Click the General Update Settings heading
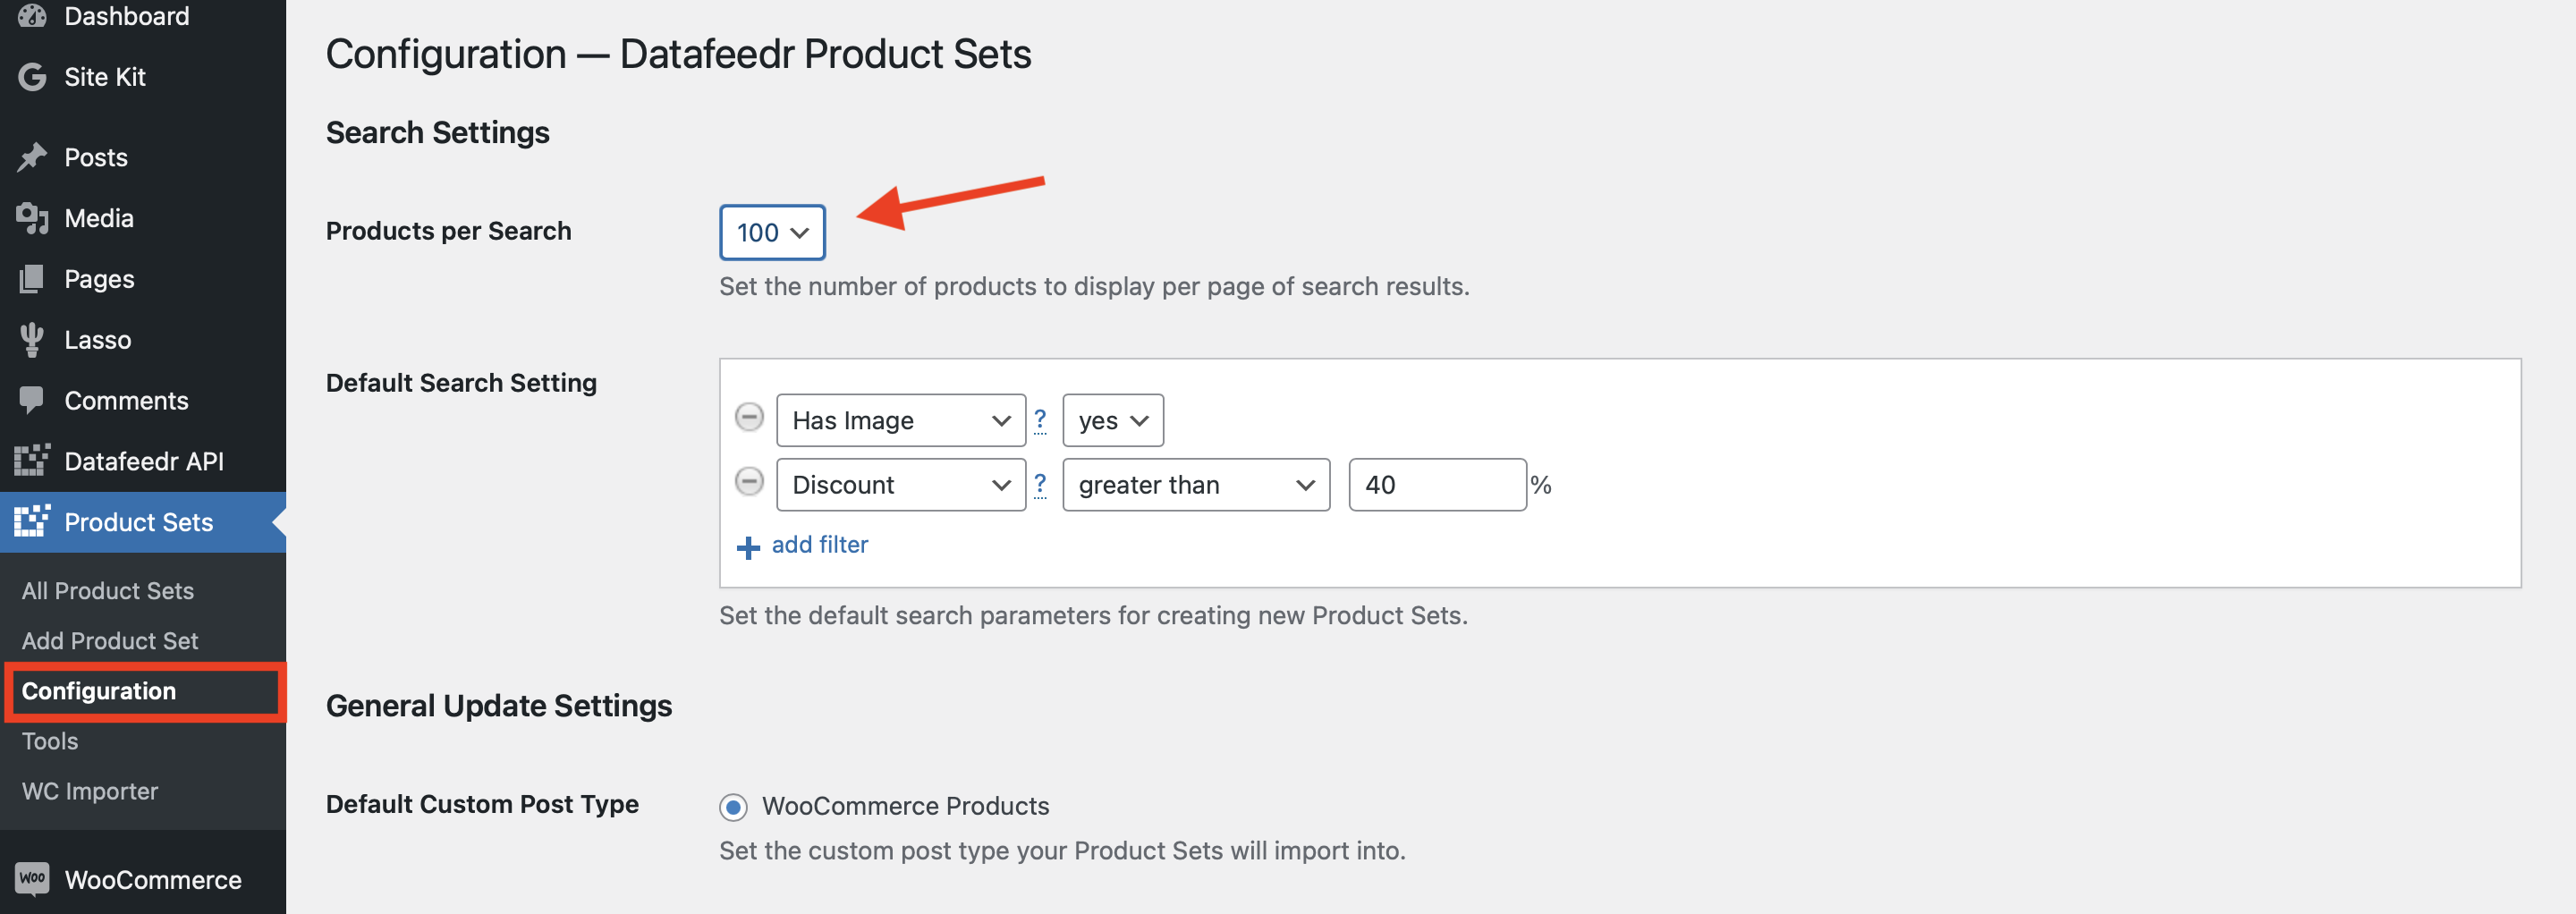This screenshot has height=914, width=2576. (x=499, y=706)
